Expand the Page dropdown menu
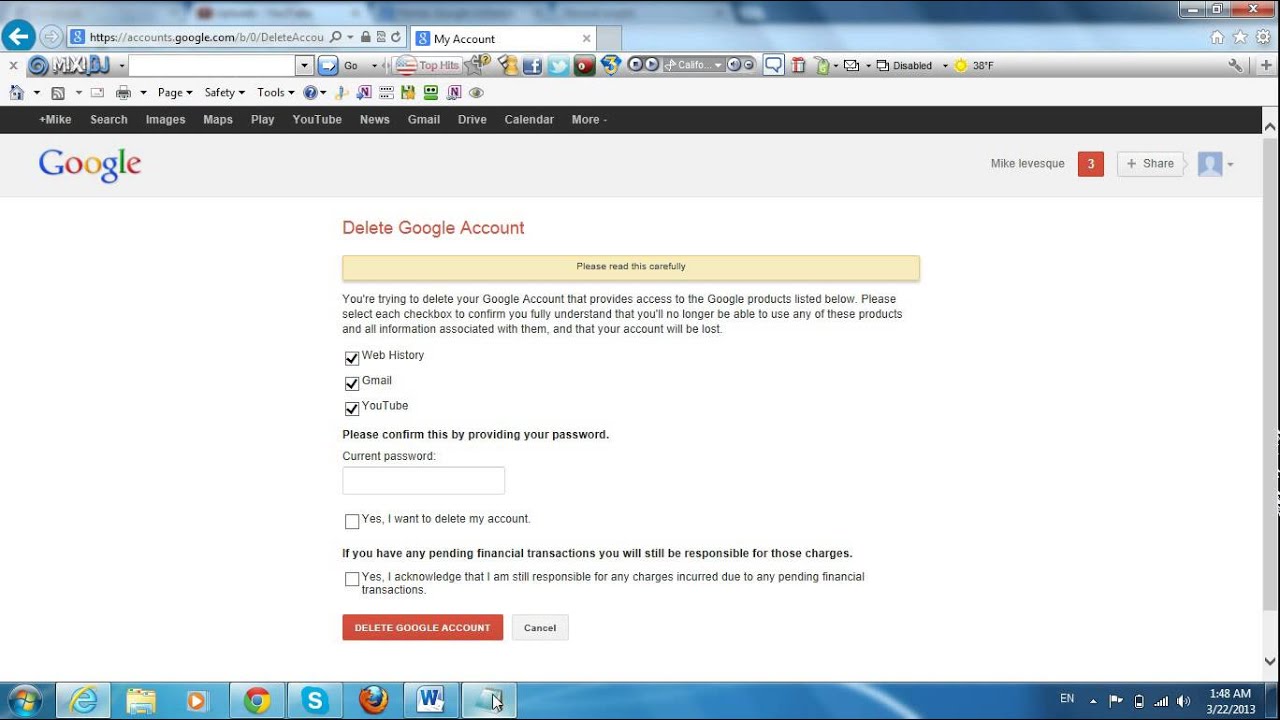 pyautogui.click(x=173, y=93)
